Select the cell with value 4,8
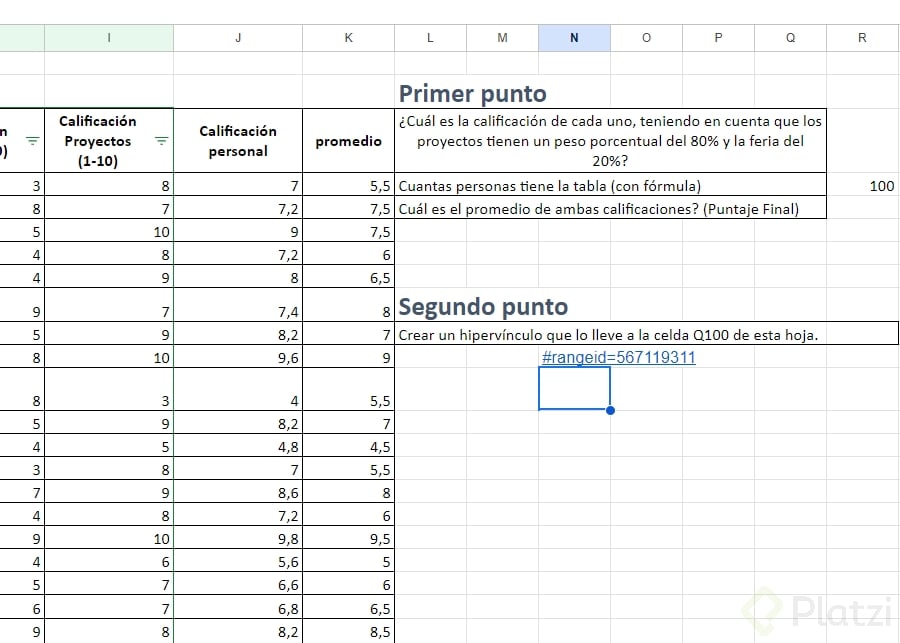 pyautogui.click(x=238, y=446)
